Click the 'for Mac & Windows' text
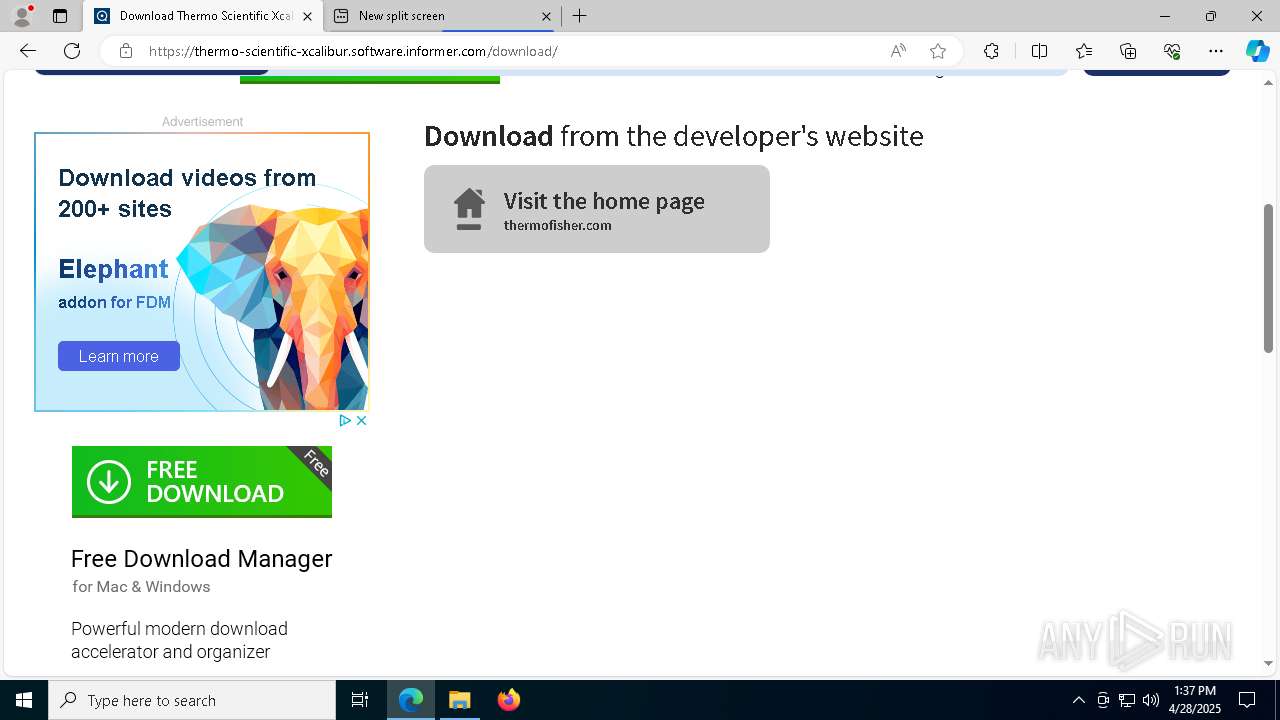This screenshot has height=720, width=1280. point(141,587)
